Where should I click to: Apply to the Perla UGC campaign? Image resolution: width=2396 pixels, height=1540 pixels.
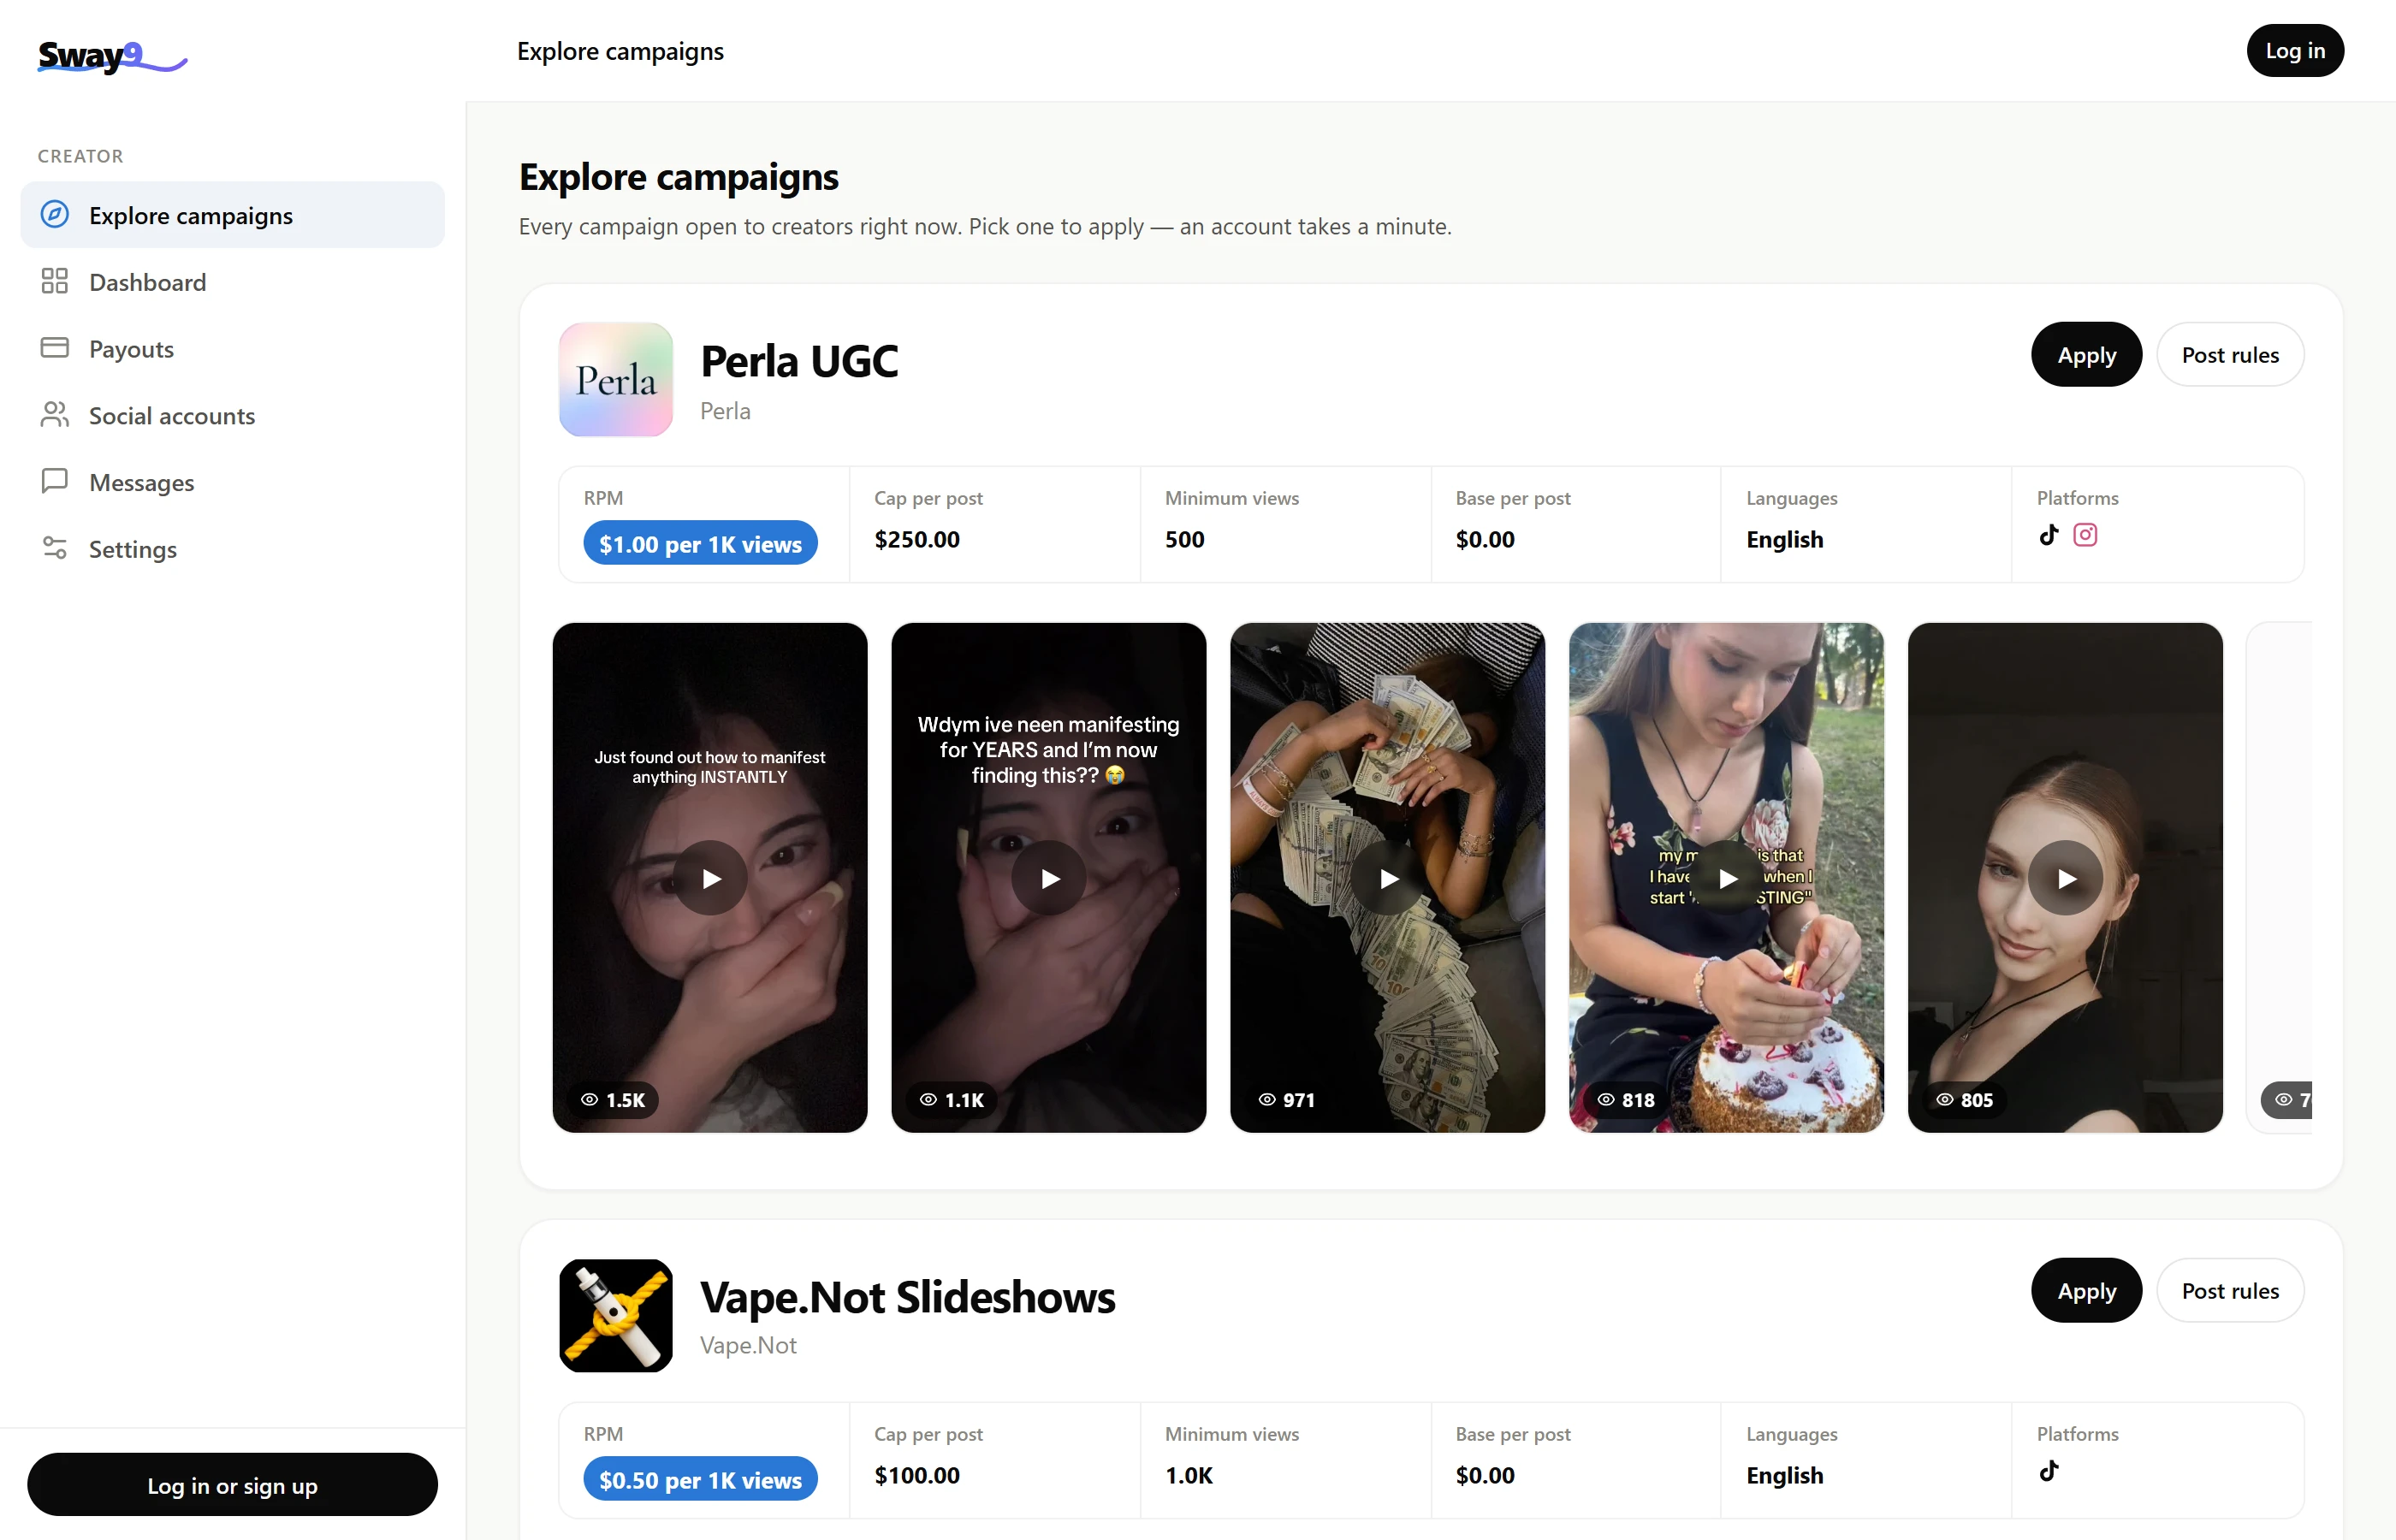click(2087, 355)
